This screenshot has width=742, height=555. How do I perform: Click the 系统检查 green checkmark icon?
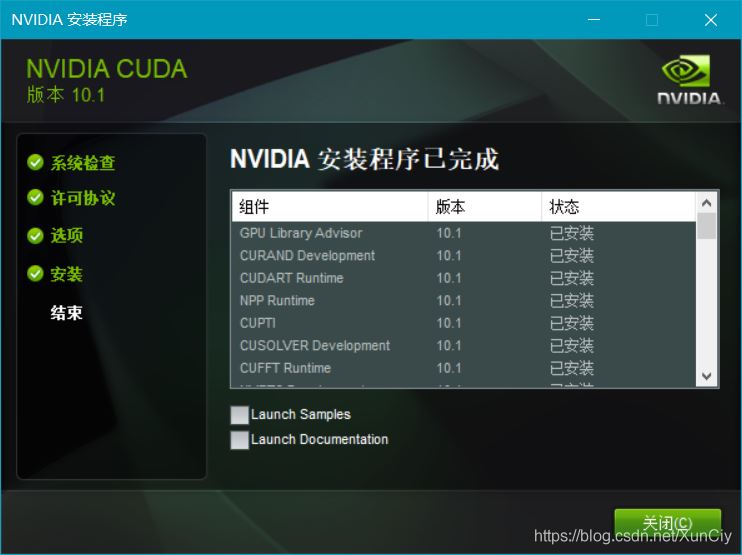point(36,162)
